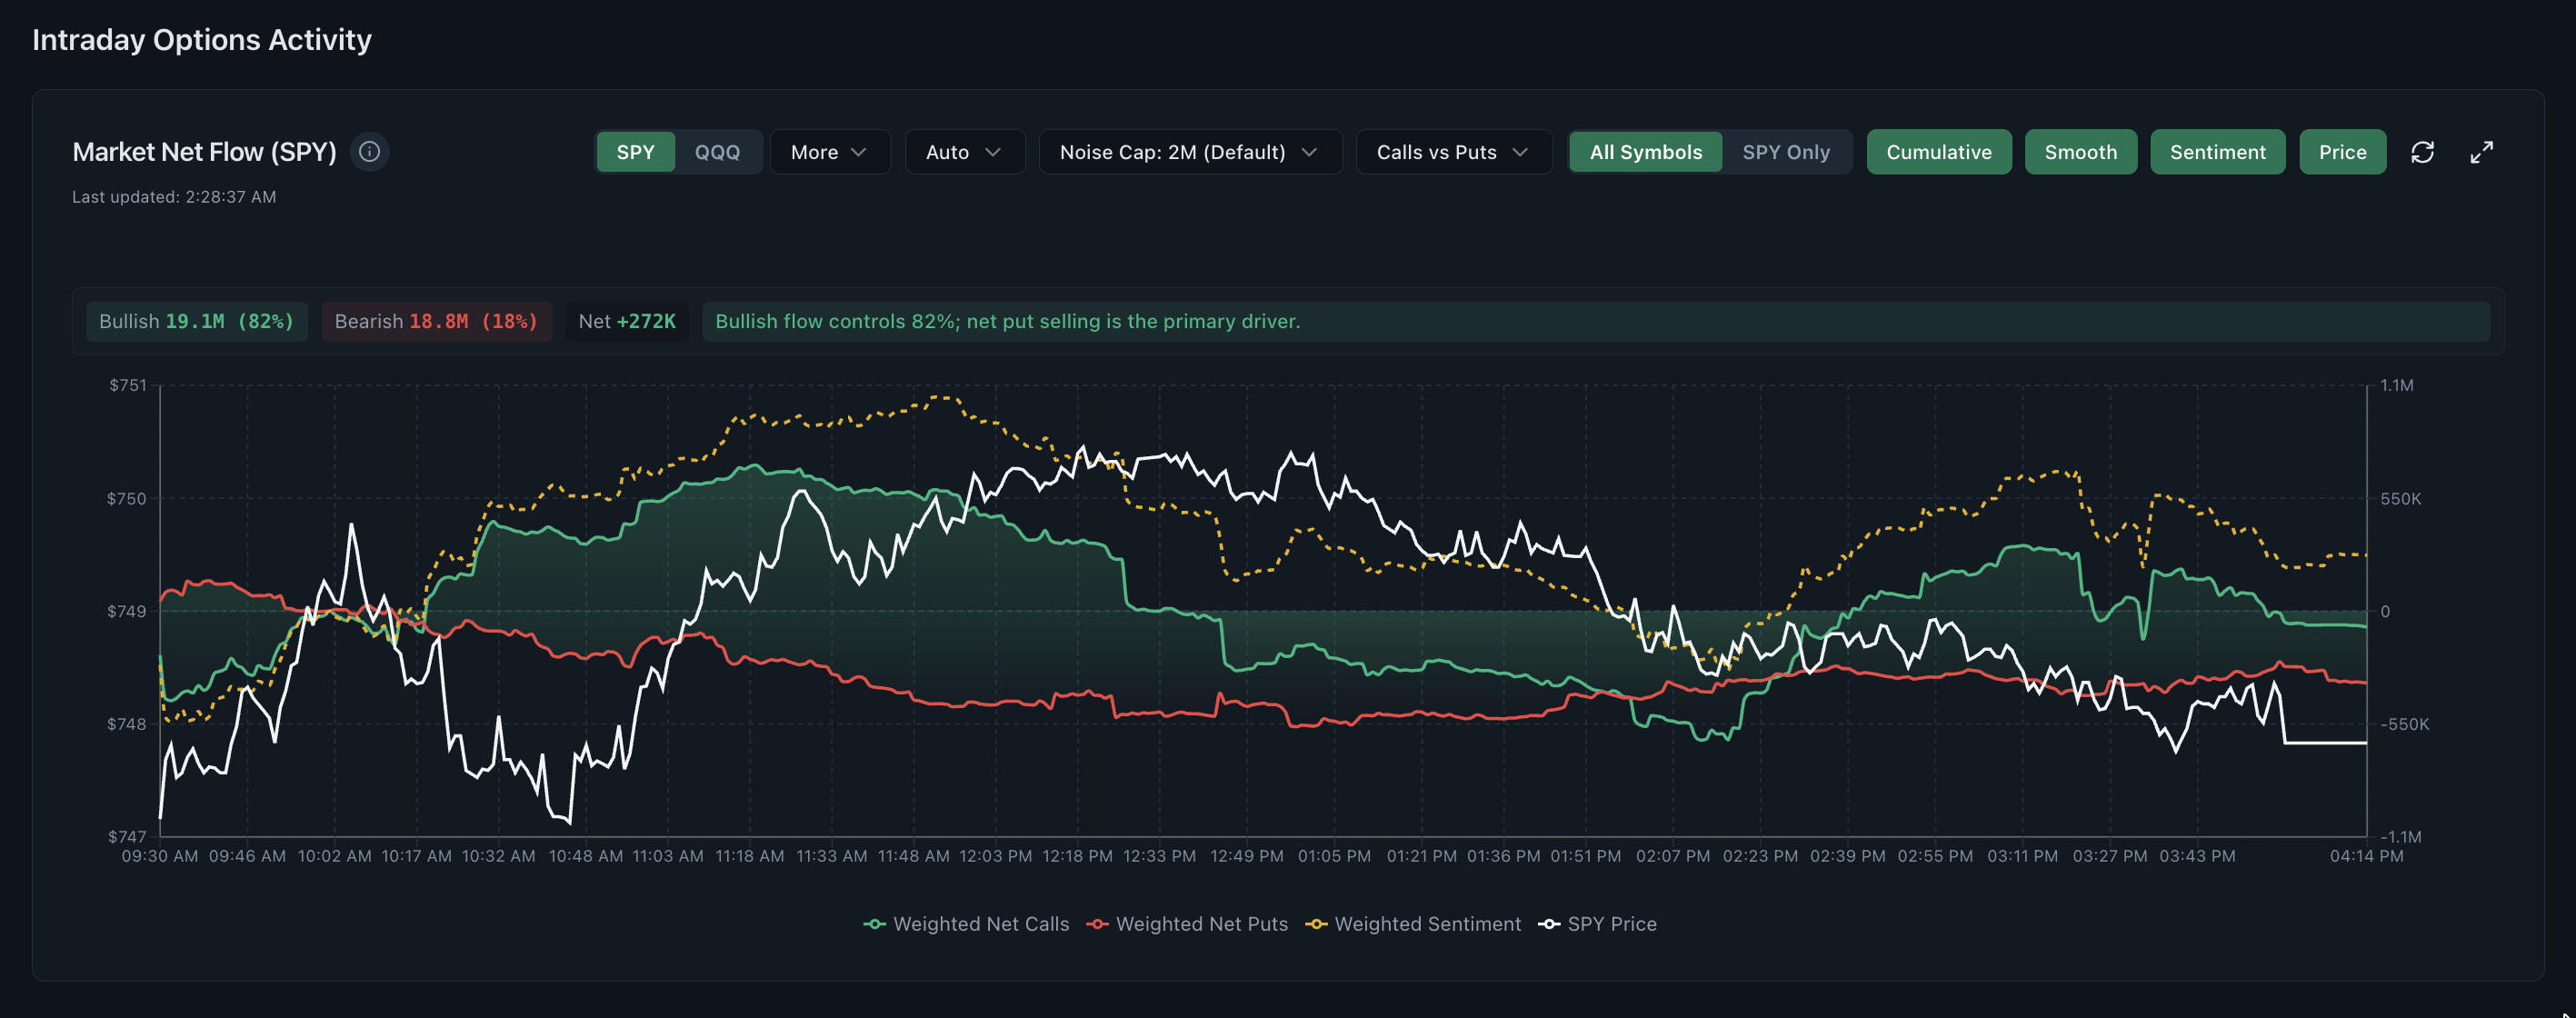Click the 02:07 PM time axis label

(x=1672, y=856)
